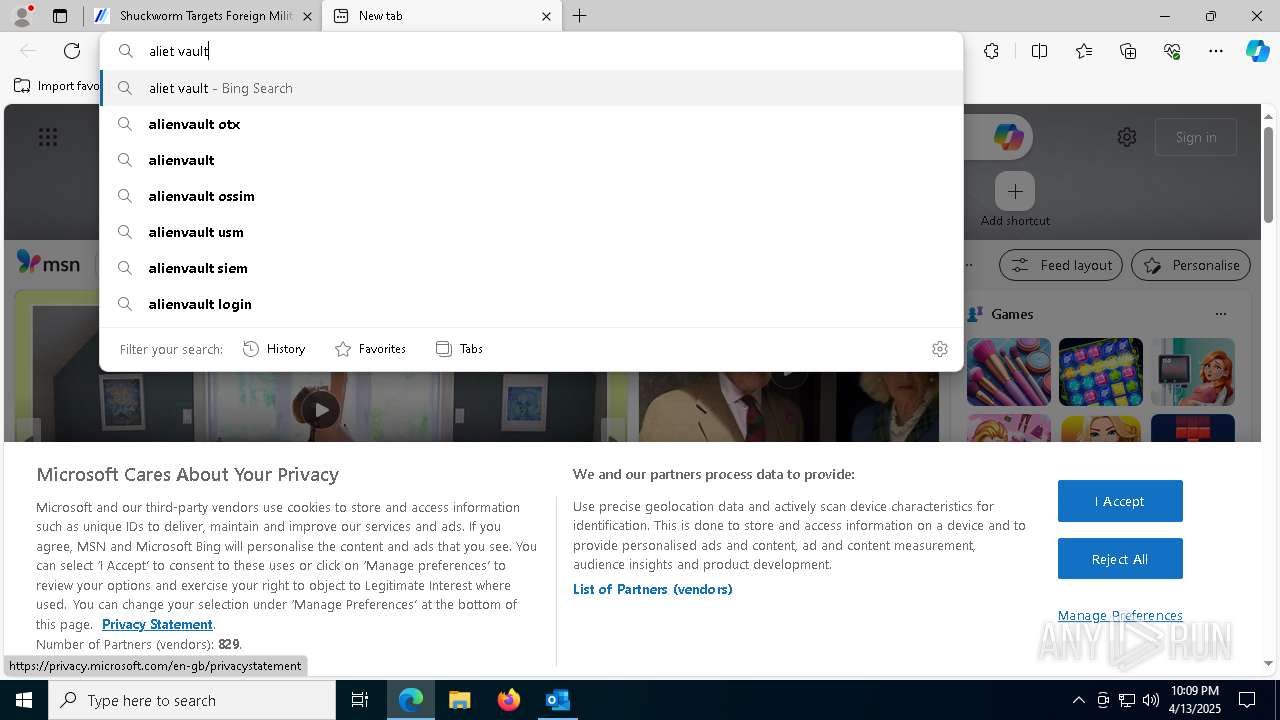Select the 'alienvault login' suggestion
Image resolution: width=1280 pixels, height=720 pixels.
point(532,304)
